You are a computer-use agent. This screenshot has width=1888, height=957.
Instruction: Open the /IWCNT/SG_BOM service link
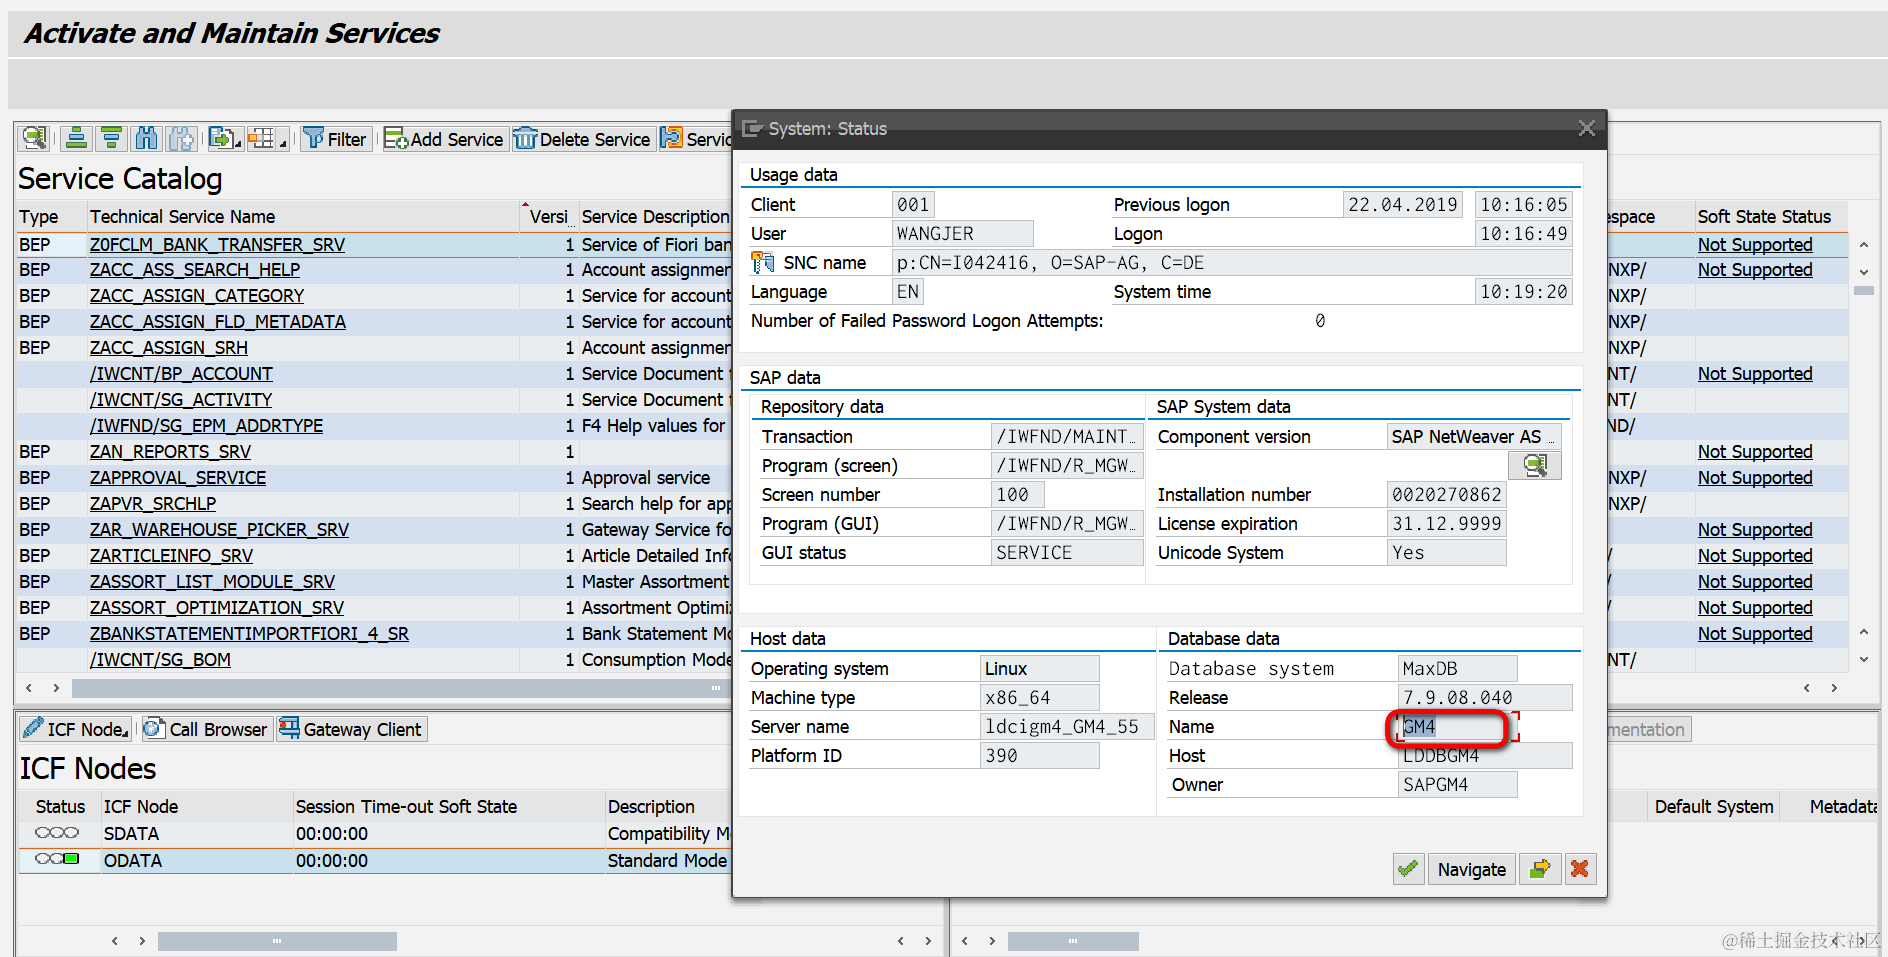pyautogui.click(x=160, y=660)
